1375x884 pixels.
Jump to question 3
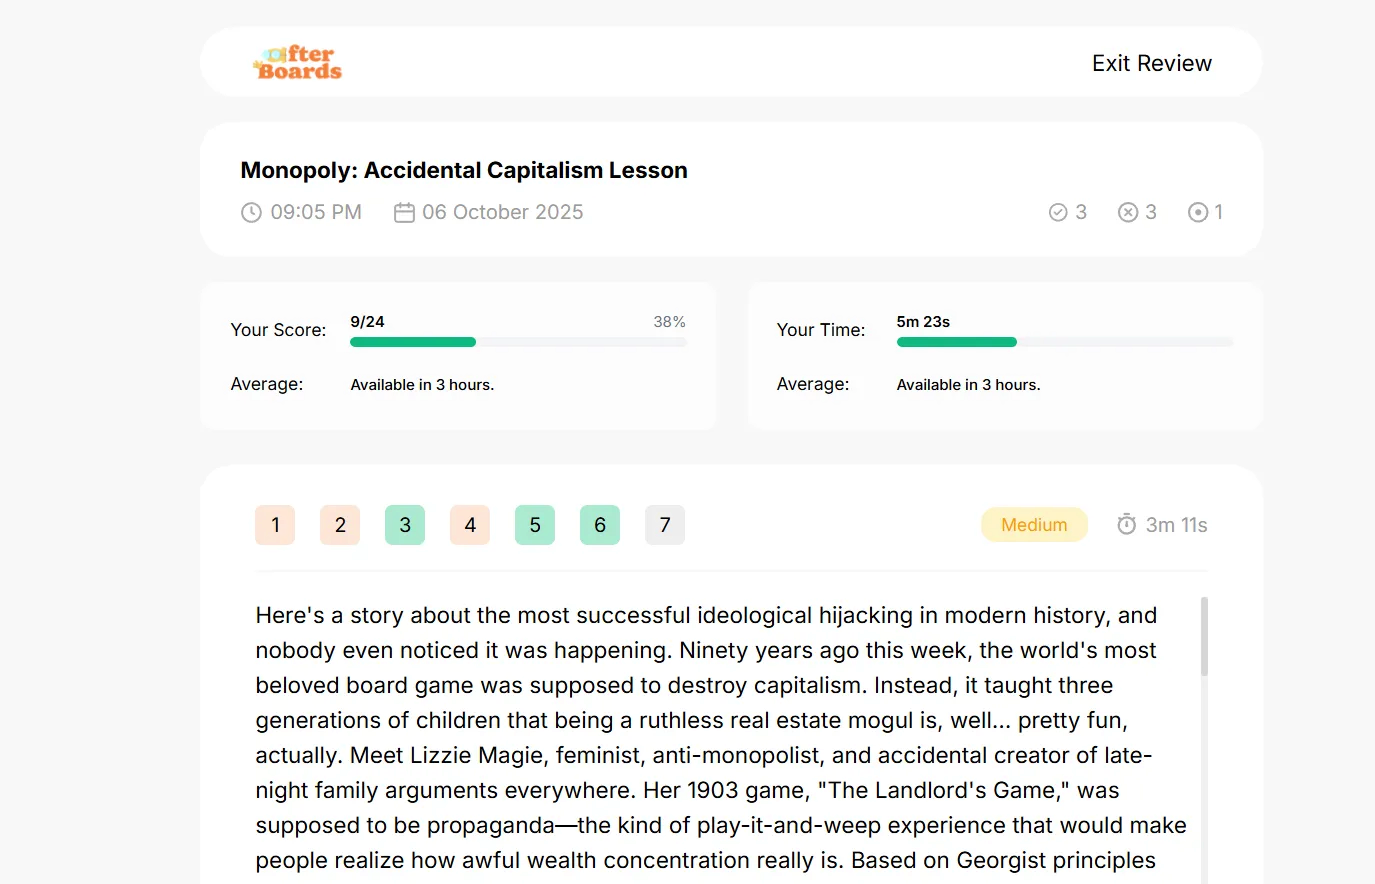(x=405, y=525)
